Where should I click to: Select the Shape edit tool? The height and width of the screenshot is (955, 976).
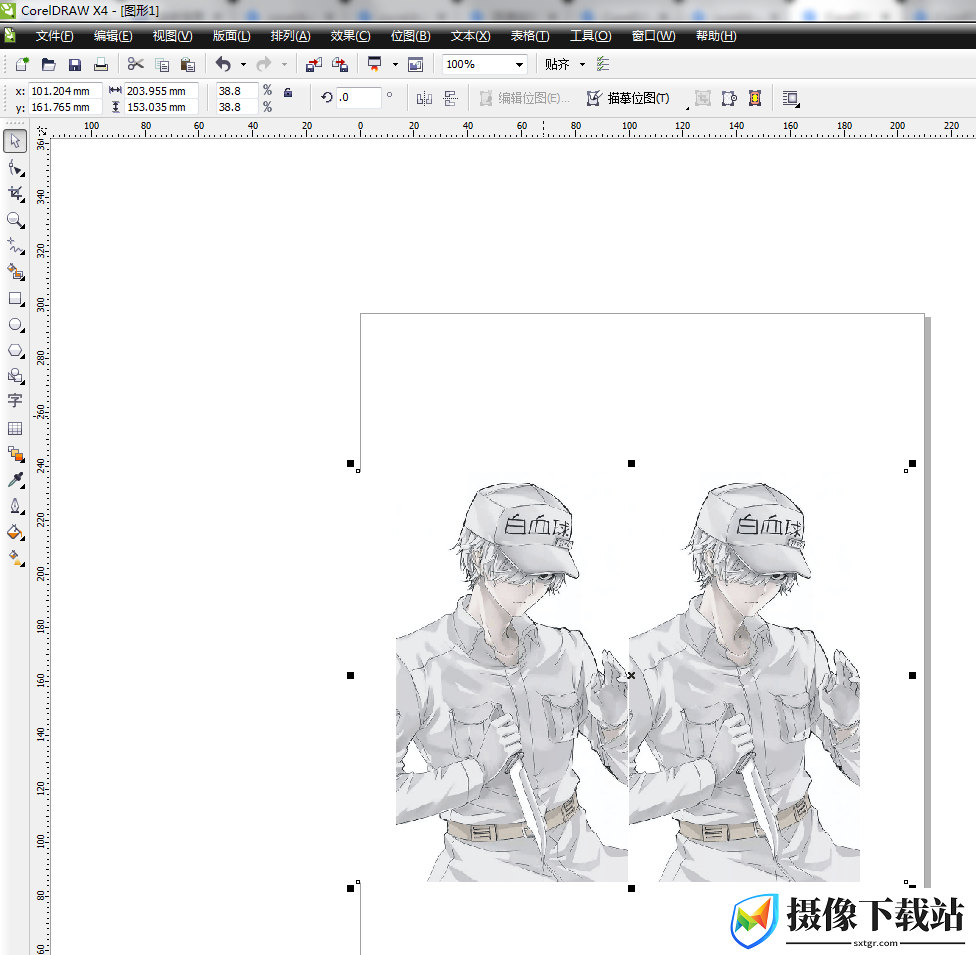[15, 168]
